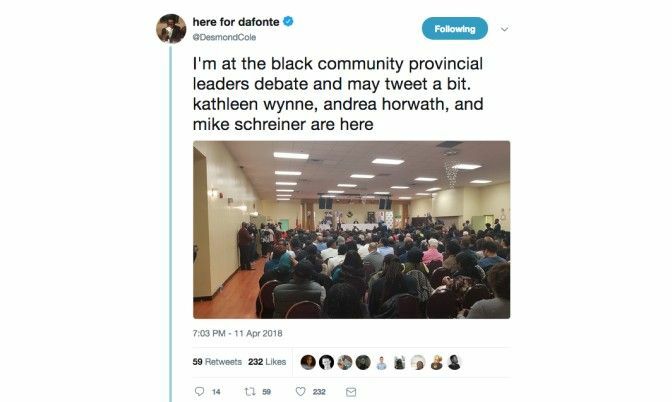Click the first liker's avatar

[308, 363]
